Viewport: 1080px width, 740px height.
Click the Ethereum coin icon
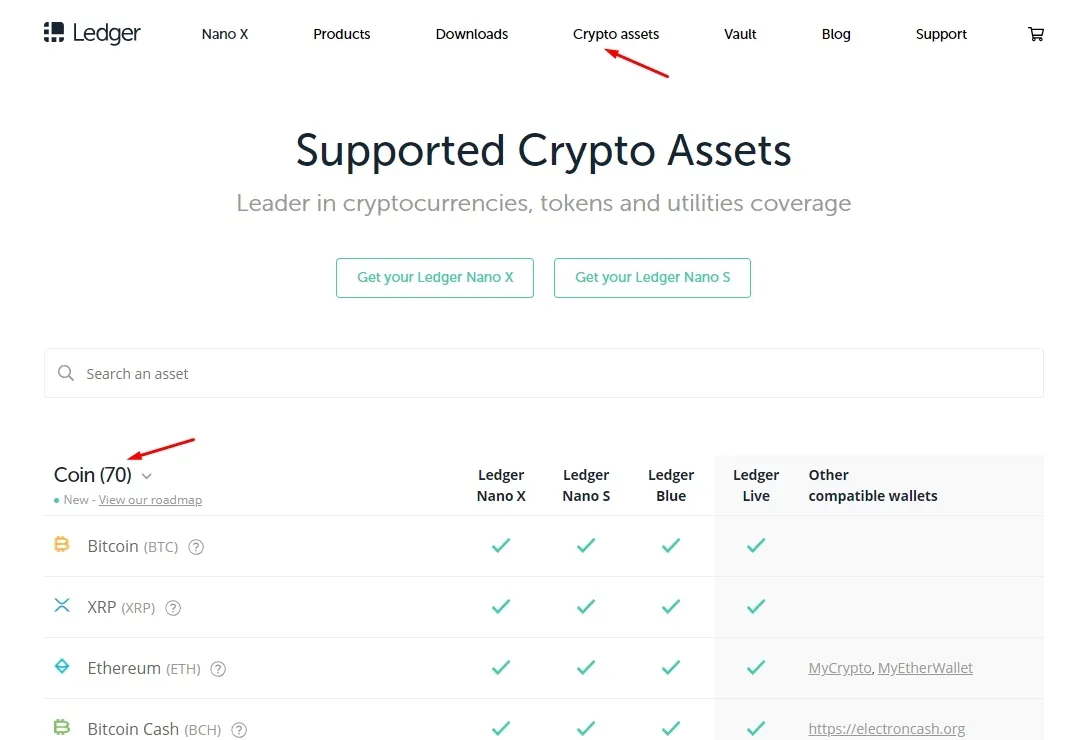point(62,666)
